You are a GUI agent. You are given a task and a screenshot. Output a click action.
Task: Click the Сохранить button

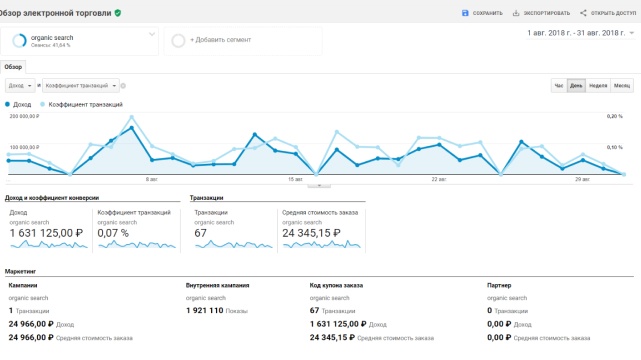tap(482, 13)
